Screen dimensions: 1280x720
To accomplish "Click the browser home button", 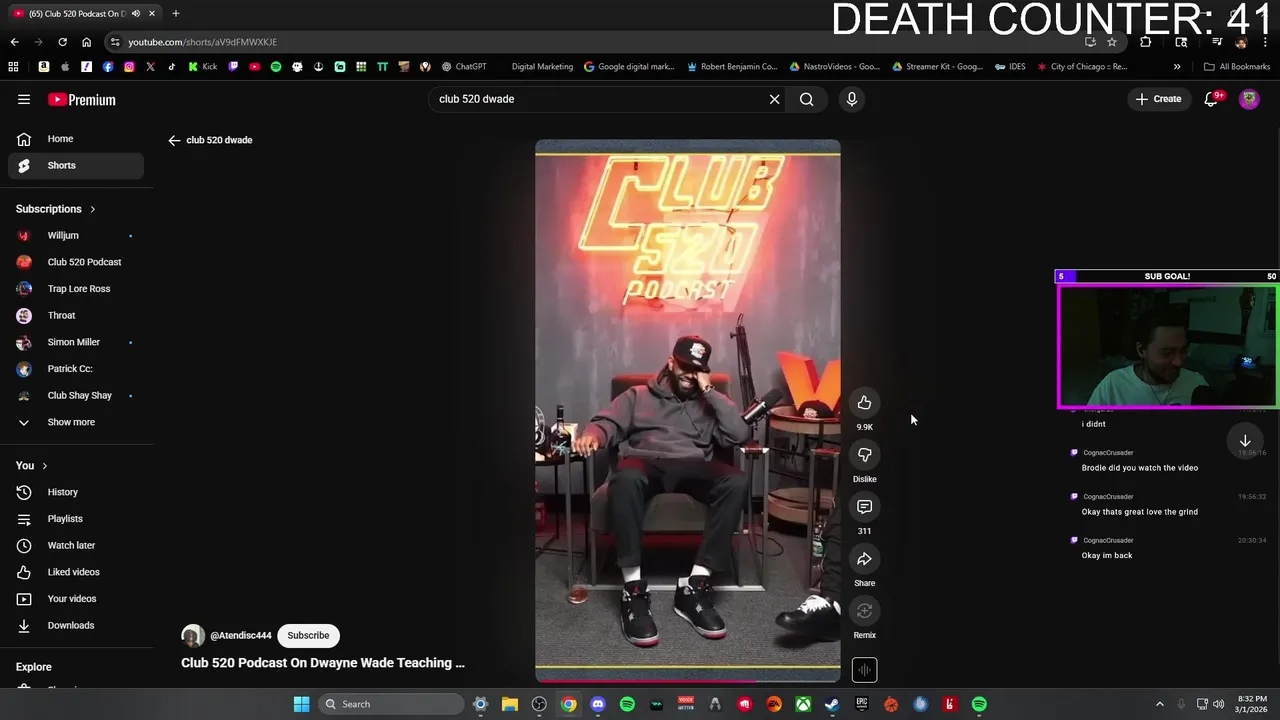I will pyautogui.click(x=86, y=42).
